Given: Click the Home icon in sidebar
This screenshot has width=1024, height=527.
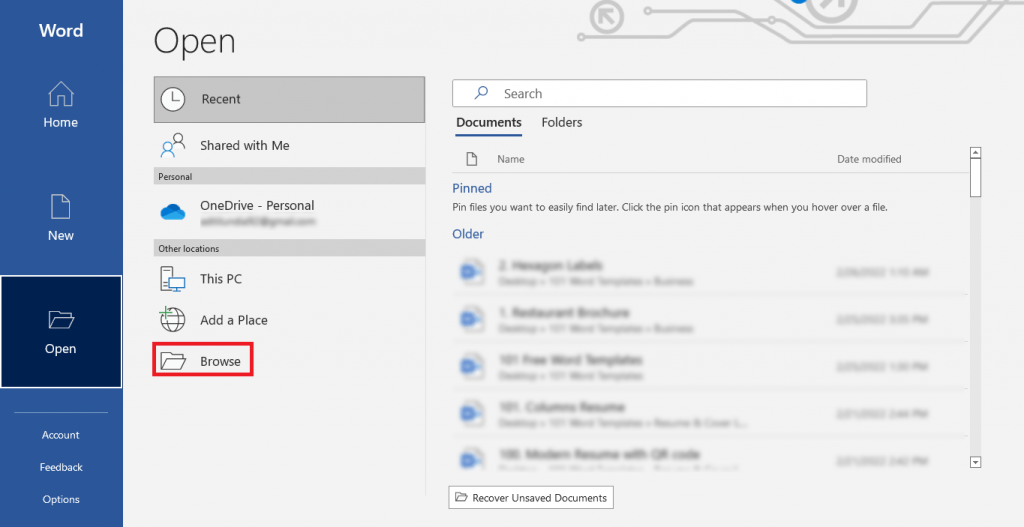Looking at the screenshot, I should coord(60,96).
